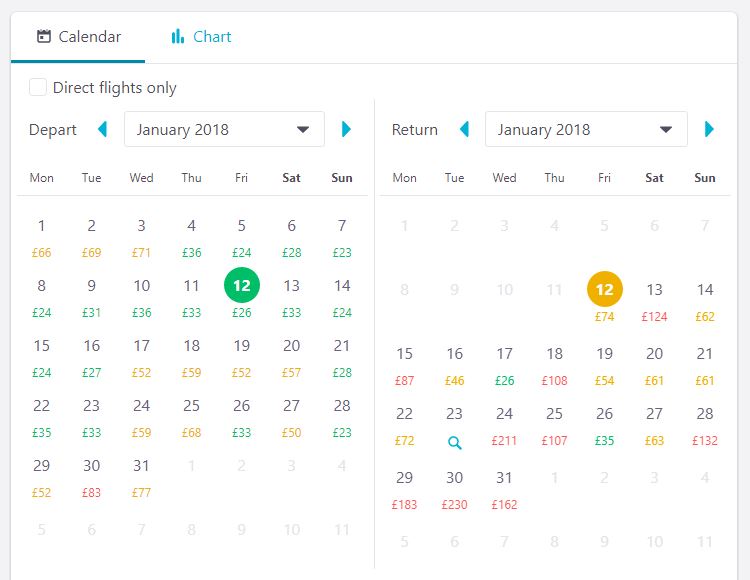Screen dimensions: 750x580
Task: Open the Return month dropdown
Action: coord(586,129)
